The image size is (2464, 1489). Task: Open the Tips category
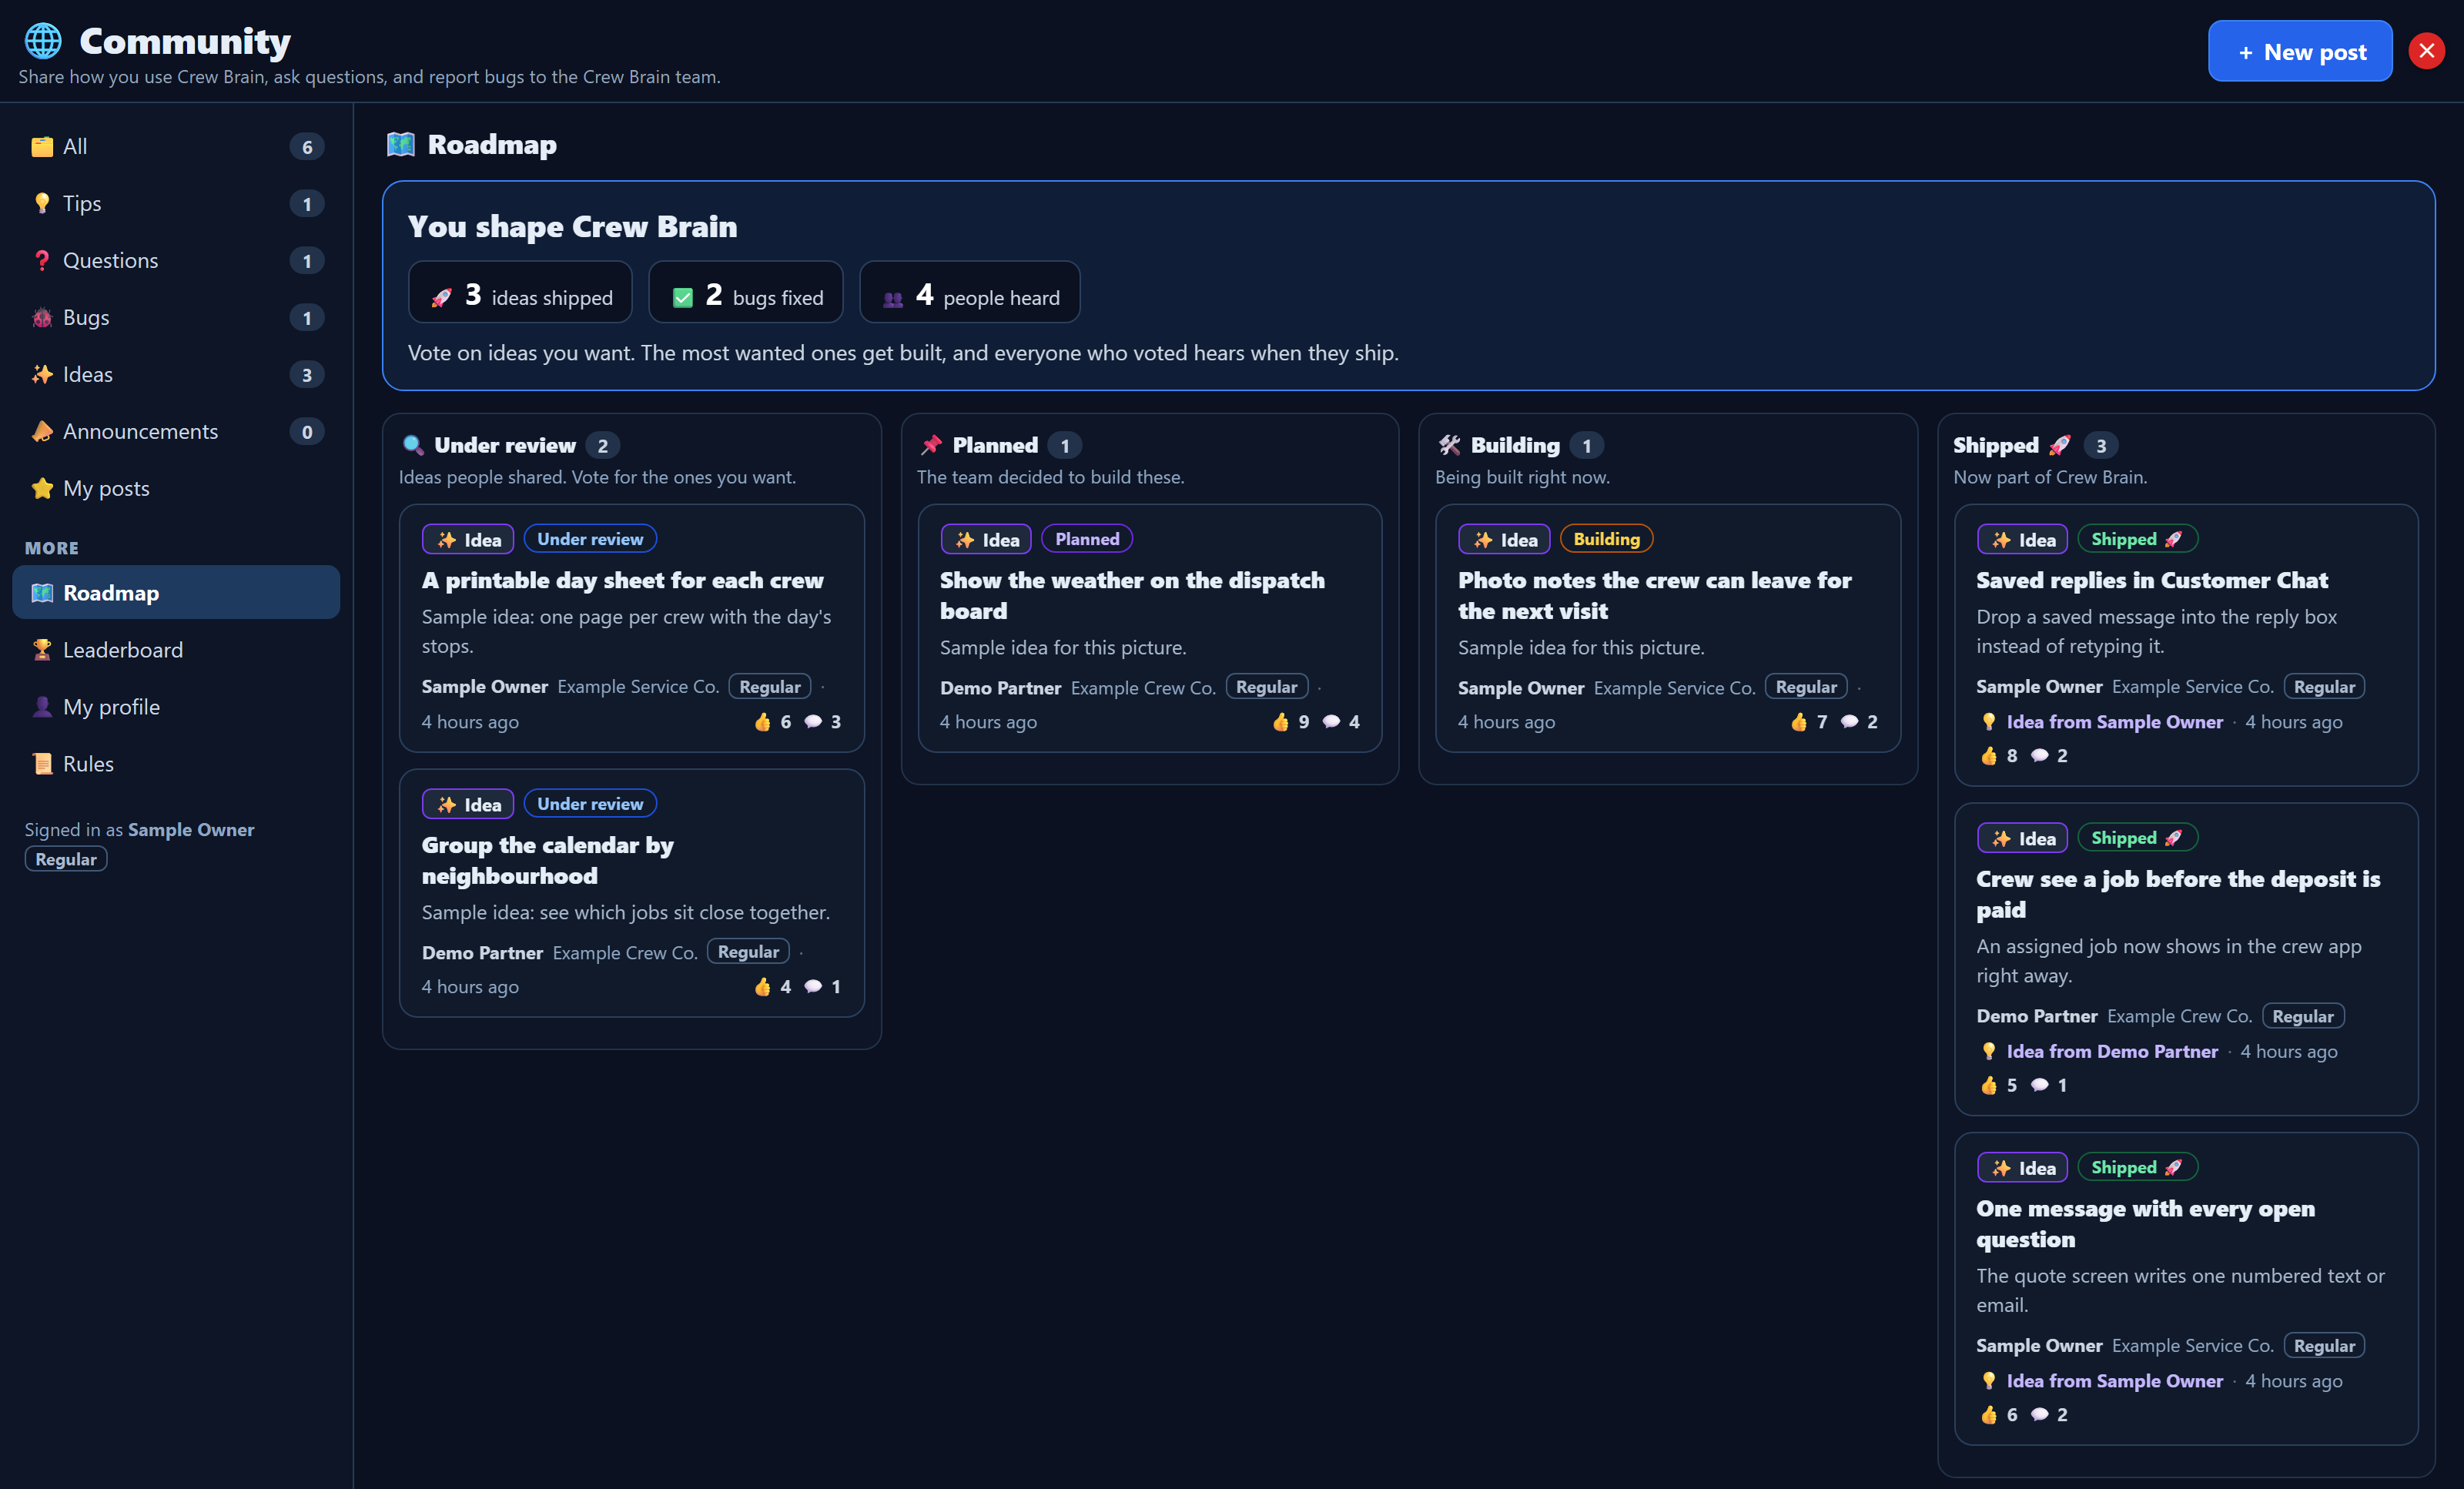(x=176, y=204)
